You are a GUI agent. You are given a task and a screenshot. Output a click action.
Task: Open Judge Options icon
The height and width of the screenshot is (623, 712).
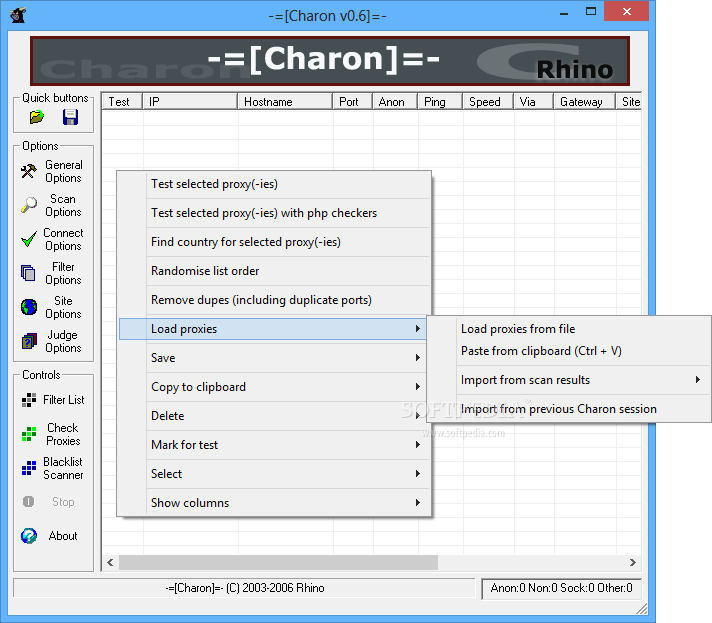coord(29,341)
